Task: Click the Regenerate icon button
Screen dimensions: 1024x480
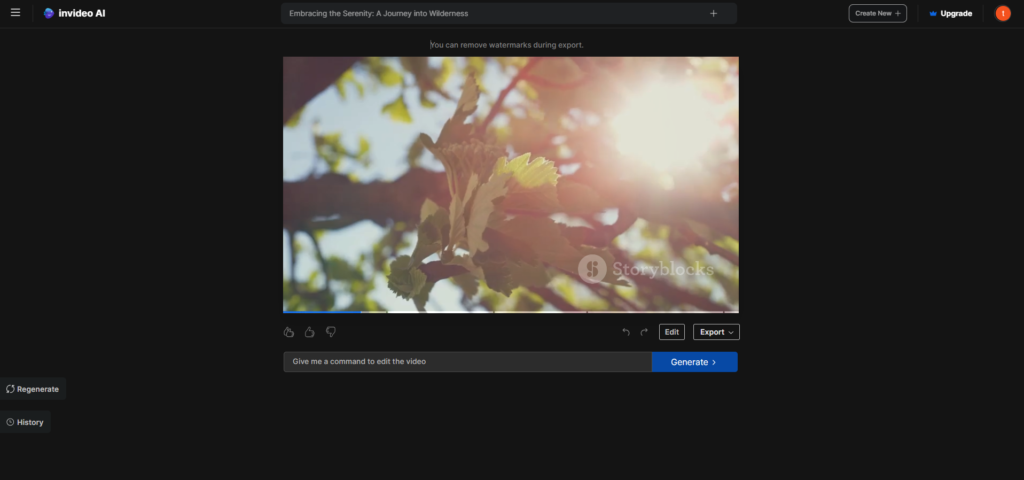Action: coord(33,389)
